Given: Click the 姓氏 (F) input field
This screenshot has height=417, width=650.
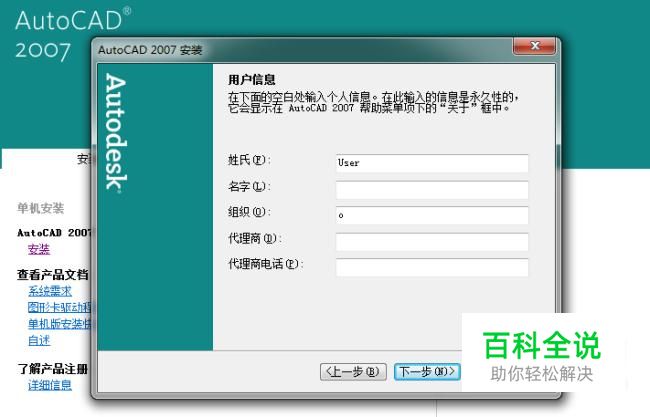Looking at the screenshot, I should pyautogui.click(x=432, y=163).
